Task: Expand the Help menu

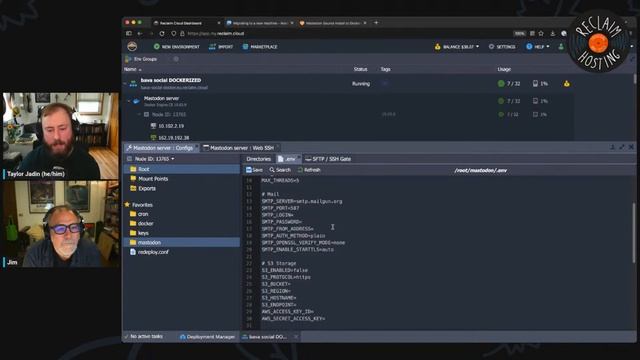Action: (538, 47)
